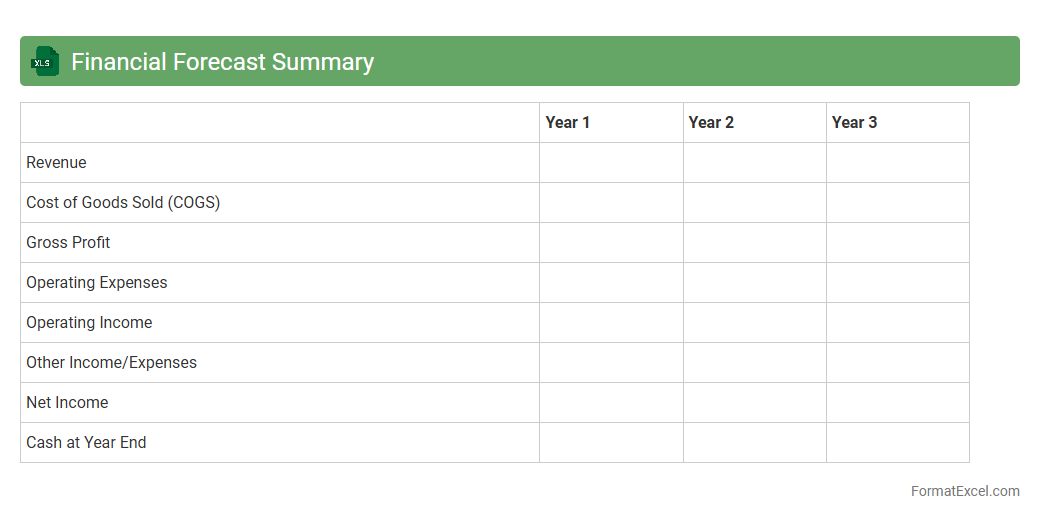Select the Year 3 column header
This screenshot has height=520, width=1040.
coord(854,122)
